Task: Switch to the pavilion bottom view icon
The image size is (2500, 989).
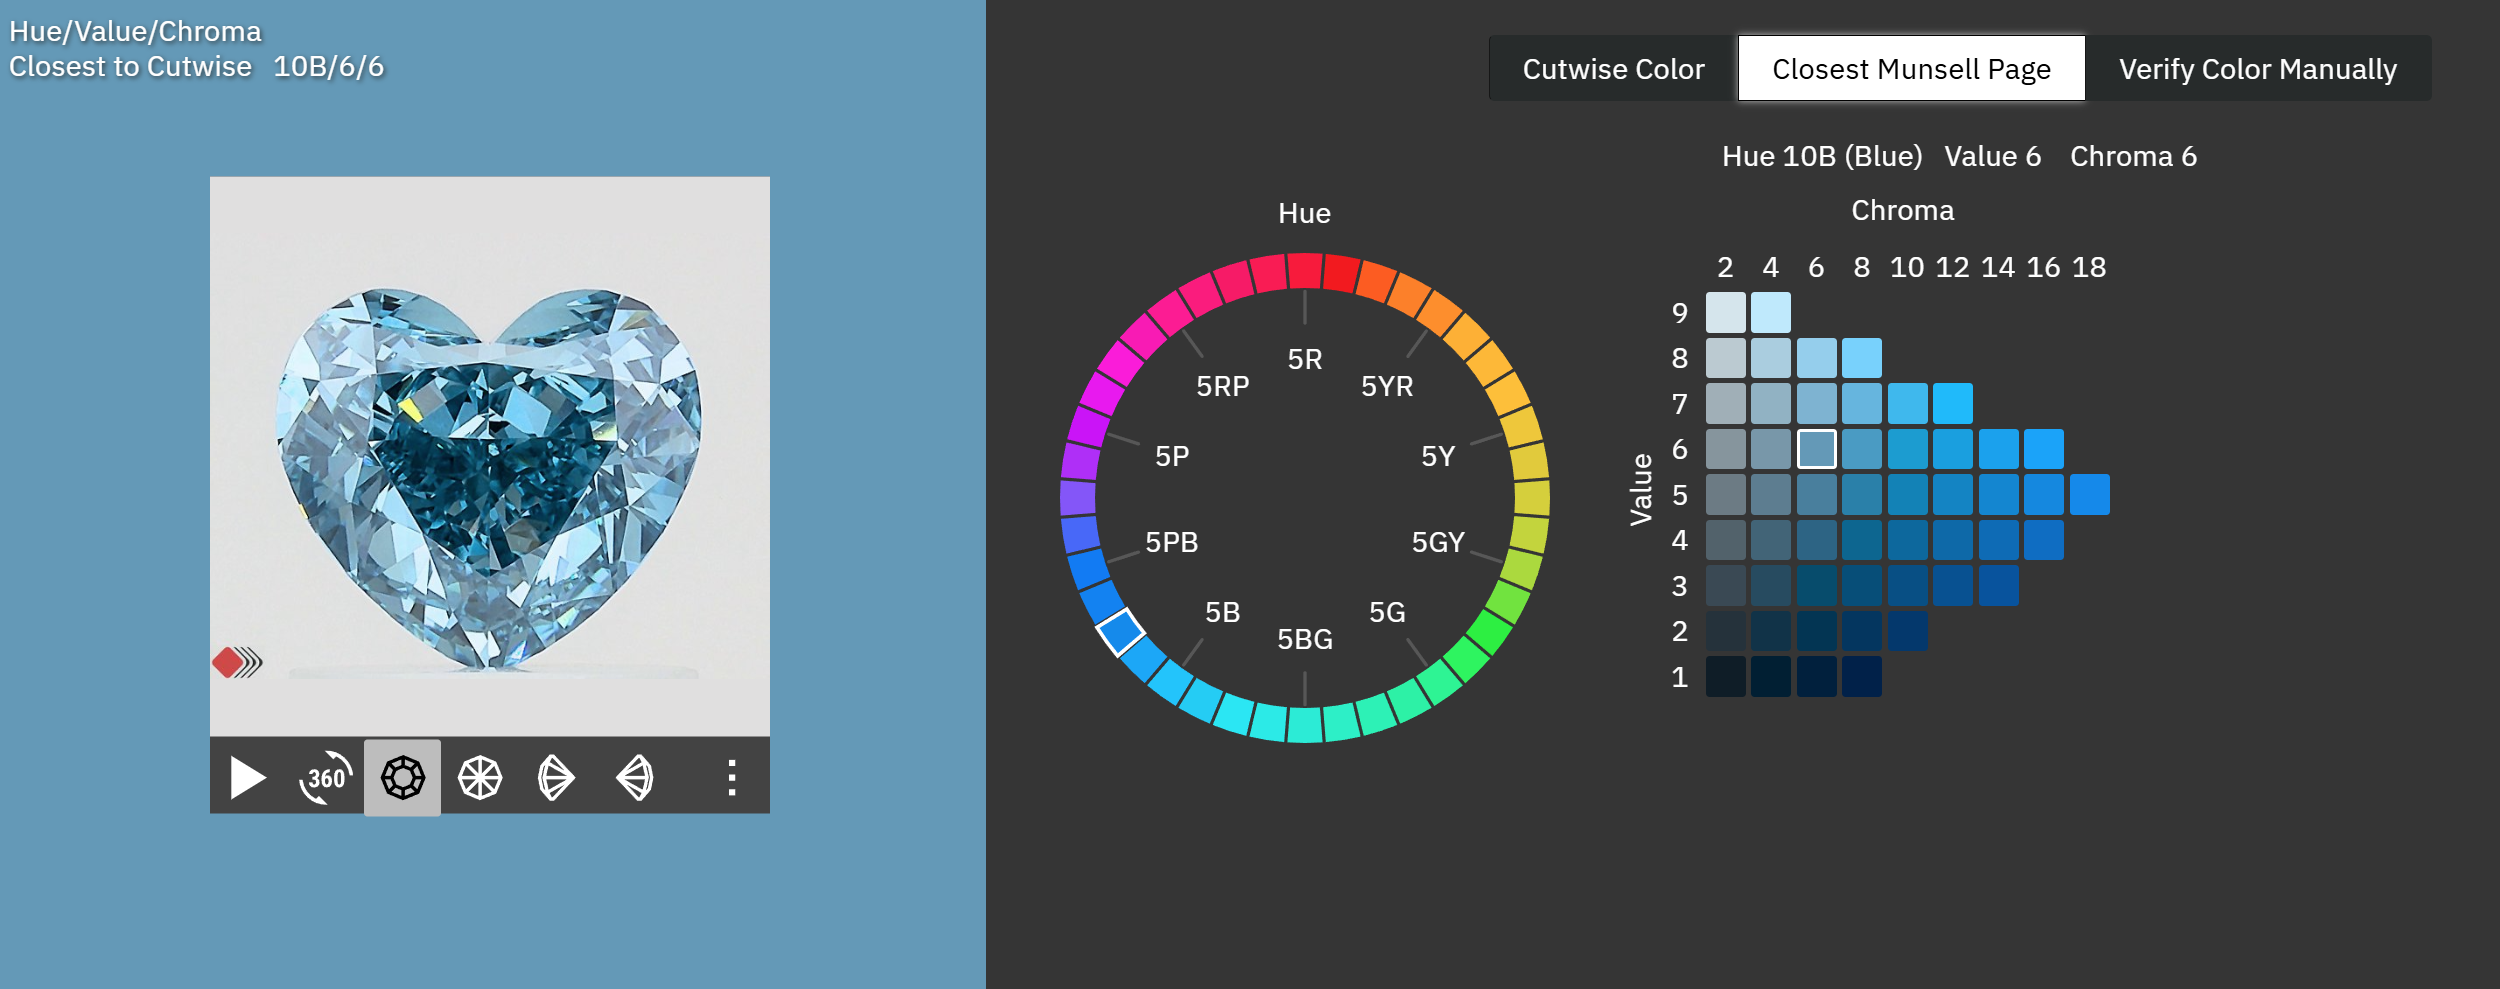Action: coord(480,777)
